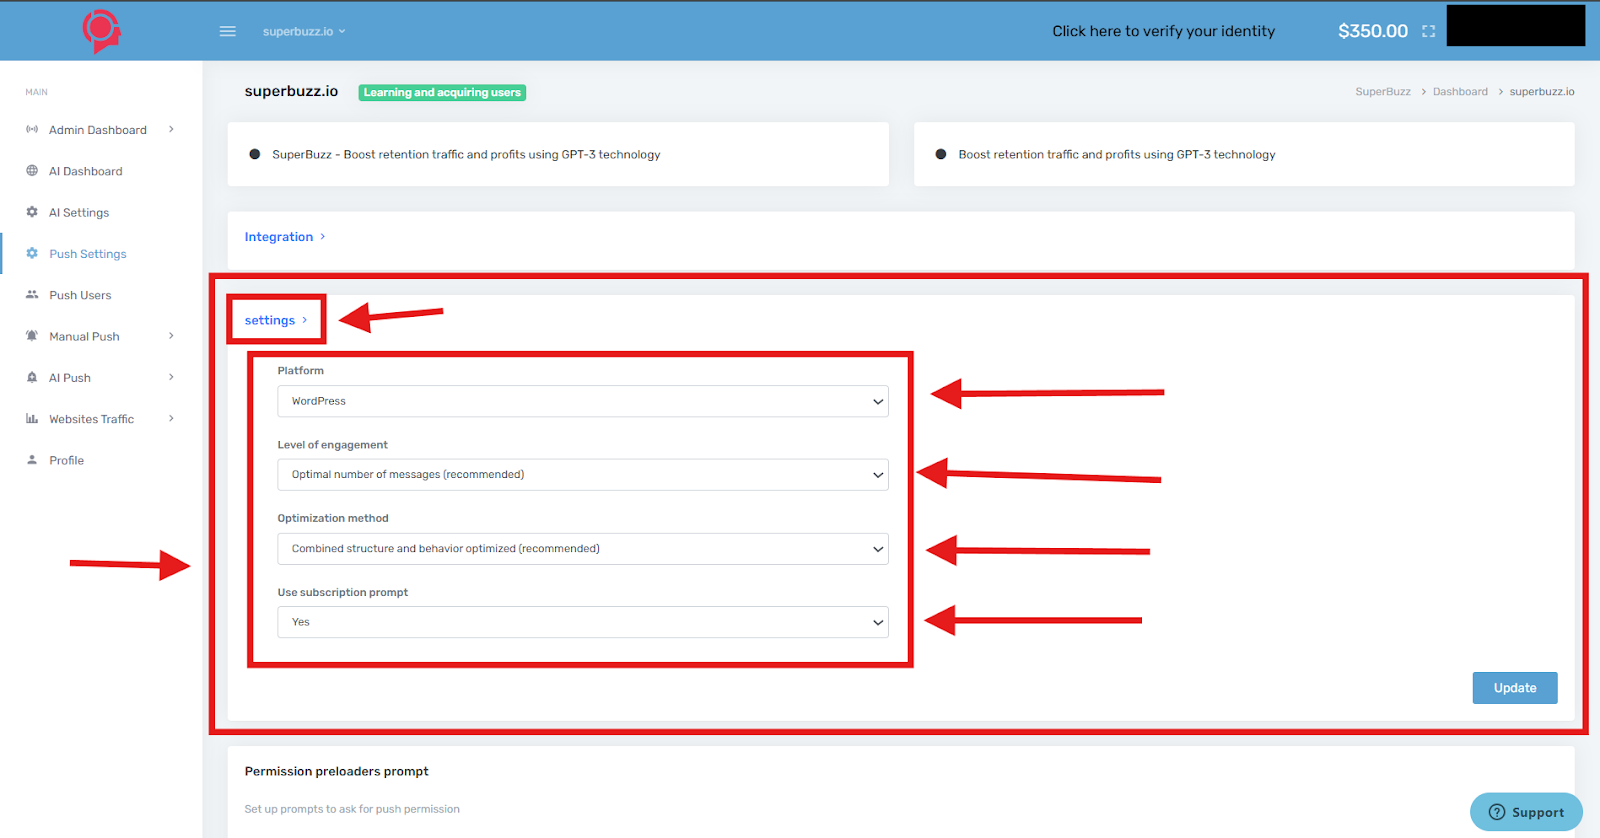Click the AI Dashboard globe icon
The image size is (1600, 838).
(32, 171)
